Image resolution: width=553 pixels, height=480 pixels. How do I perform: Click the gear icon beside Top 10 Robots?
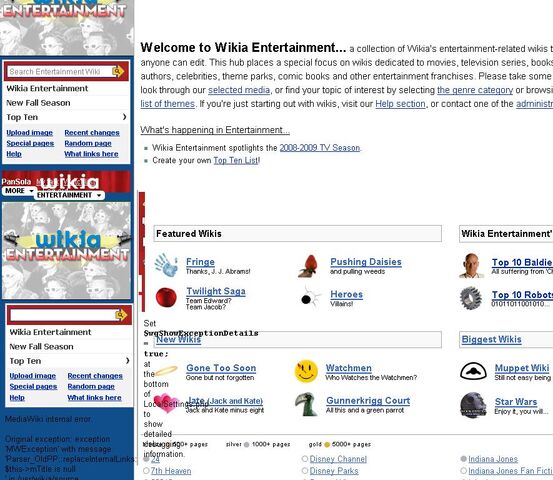[471, 298]
